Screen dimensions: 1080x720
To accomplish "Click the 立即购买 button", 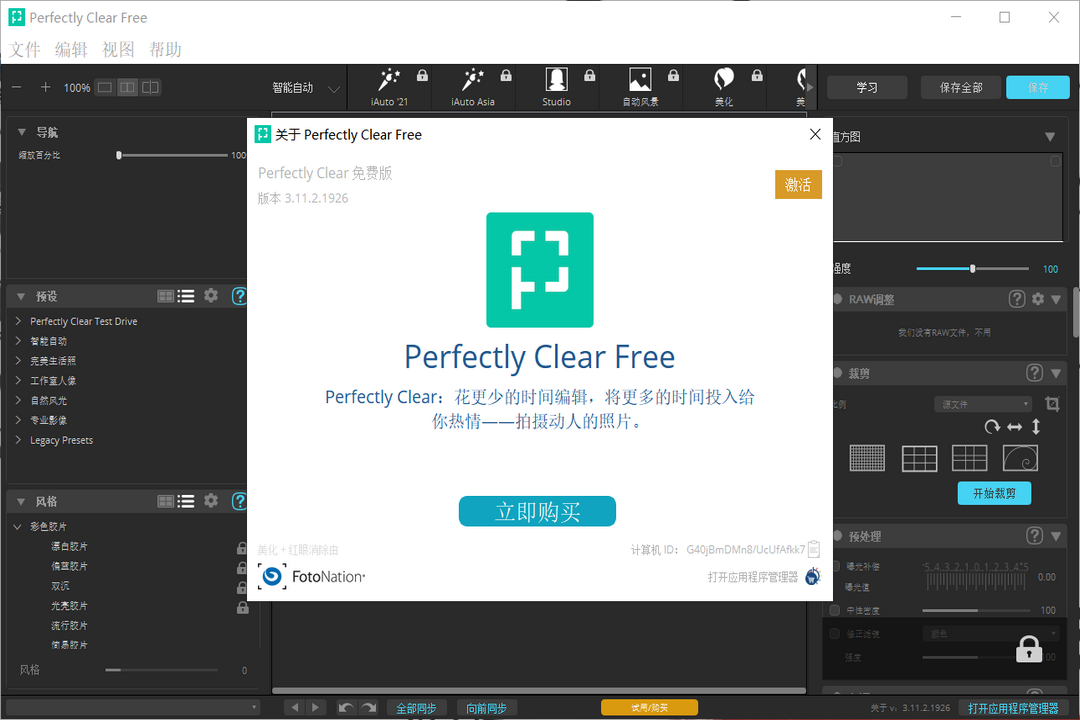I will click(537, 511).
